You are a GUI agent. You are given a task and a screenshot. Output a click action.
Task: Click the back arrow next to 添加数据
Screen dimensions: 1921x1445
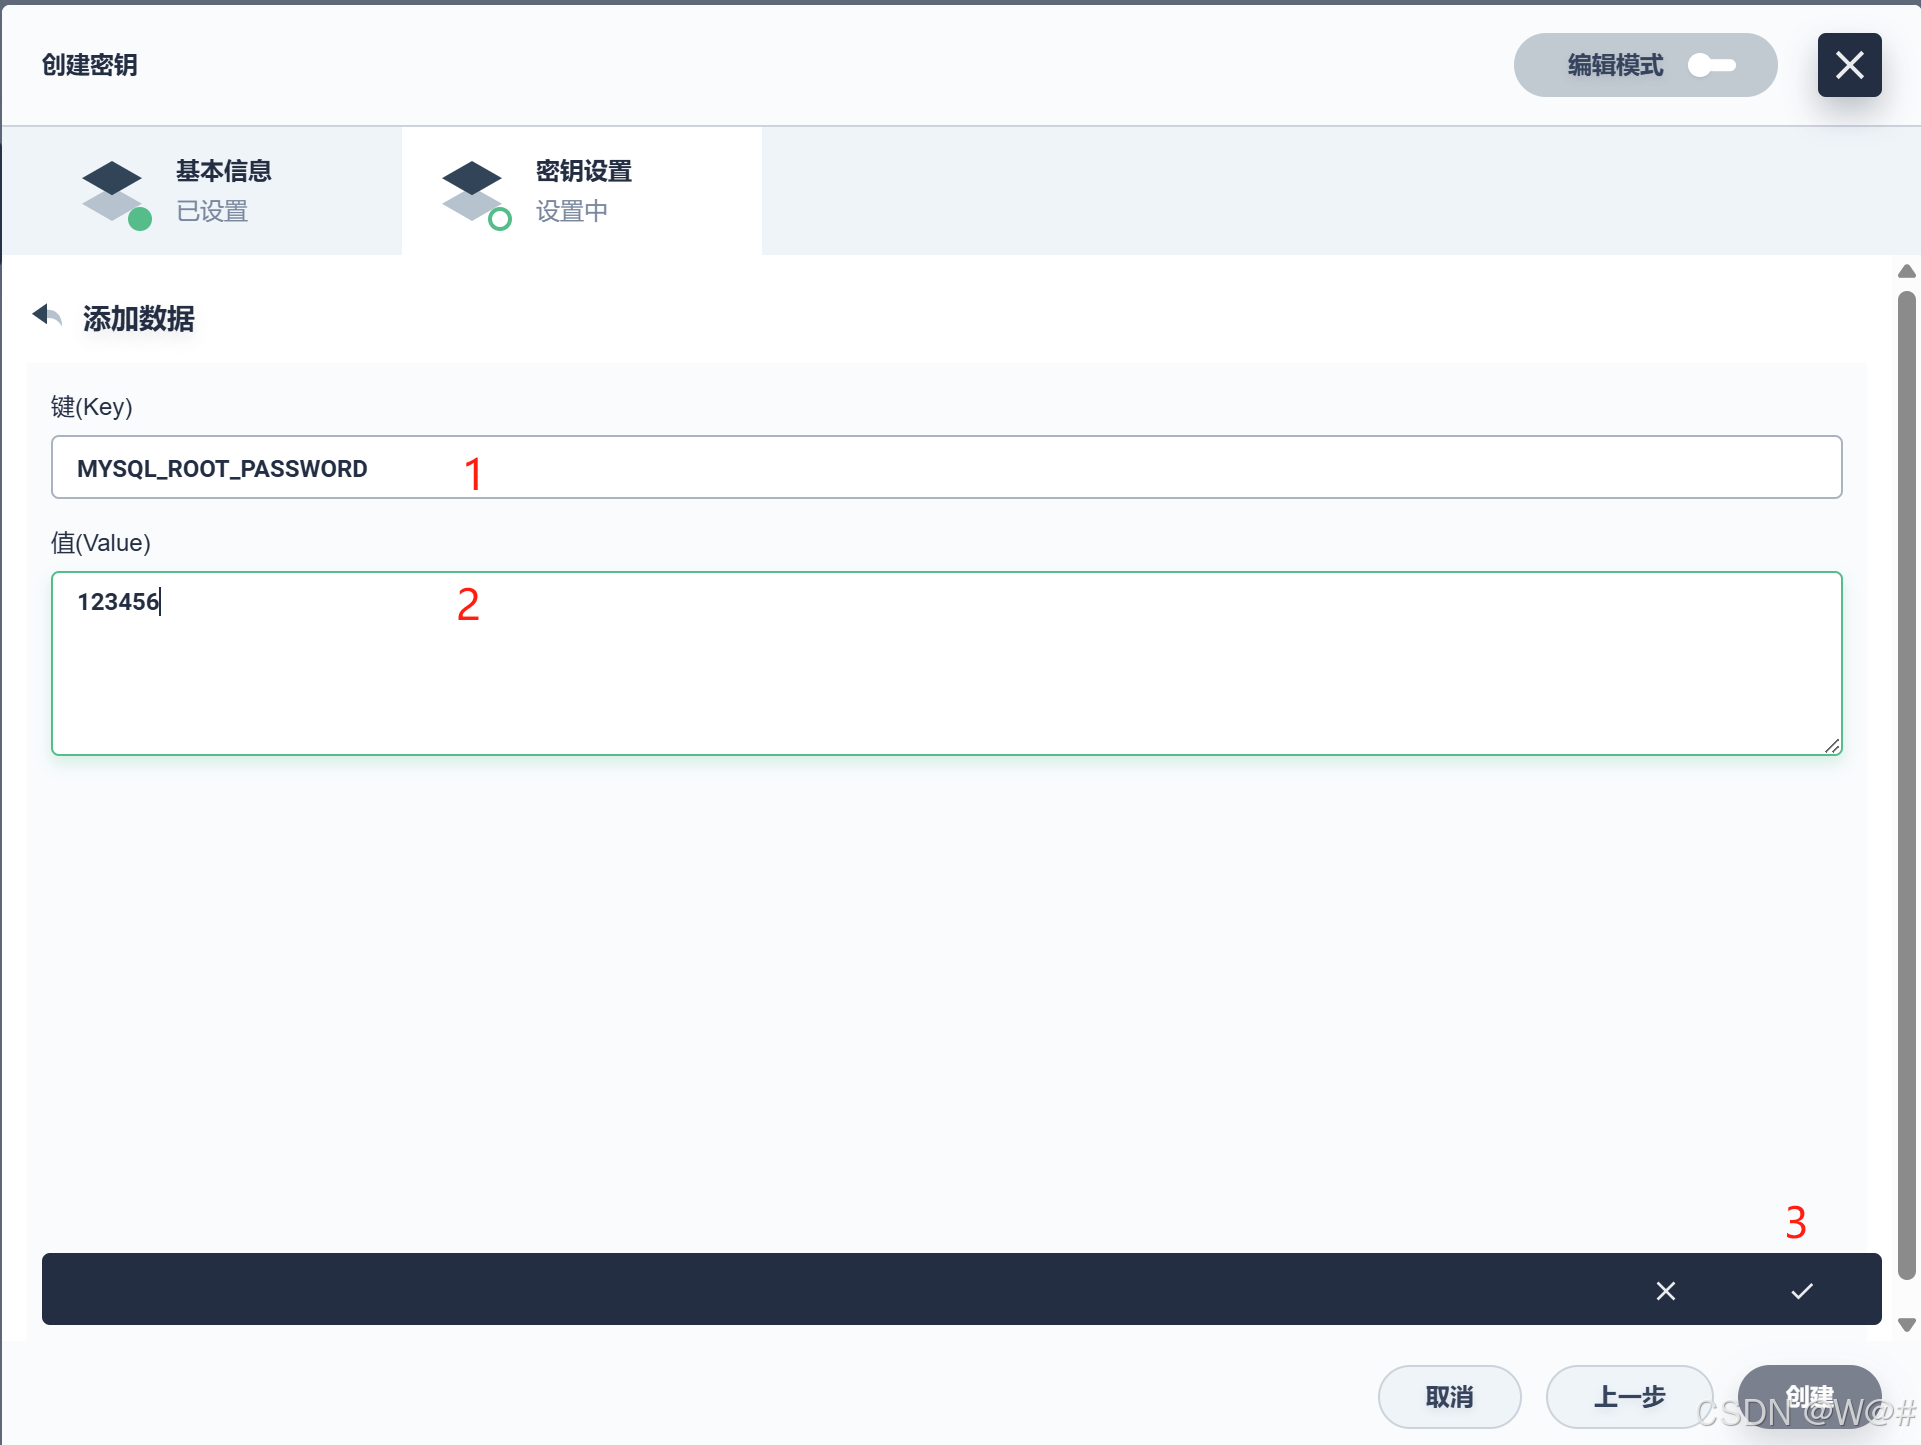(x=47, y=316)
